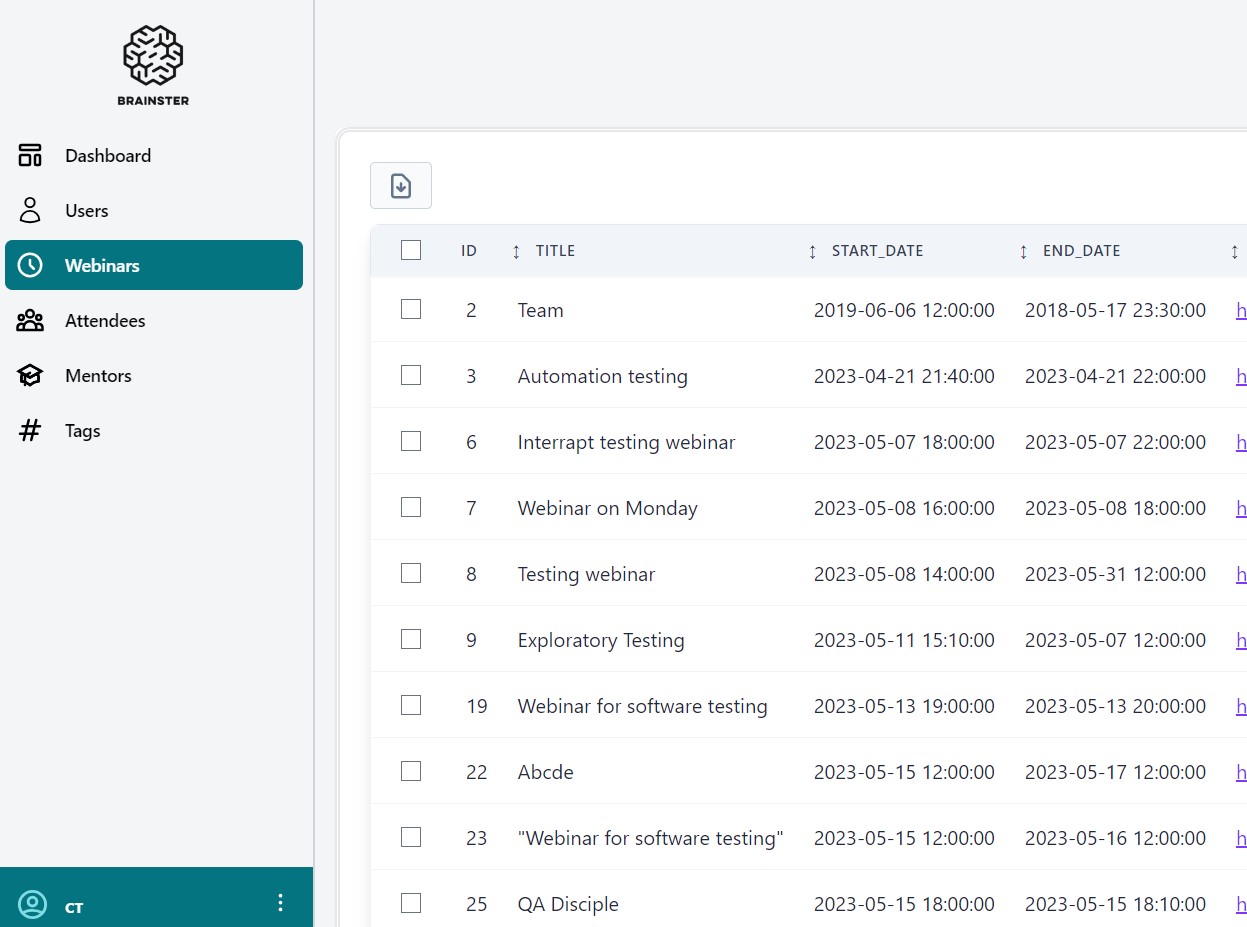Image resolution: width=1247 pixels, height=927 pixels.
Task: Open the Attendees page in sidebar
Action: pos(105,320)
